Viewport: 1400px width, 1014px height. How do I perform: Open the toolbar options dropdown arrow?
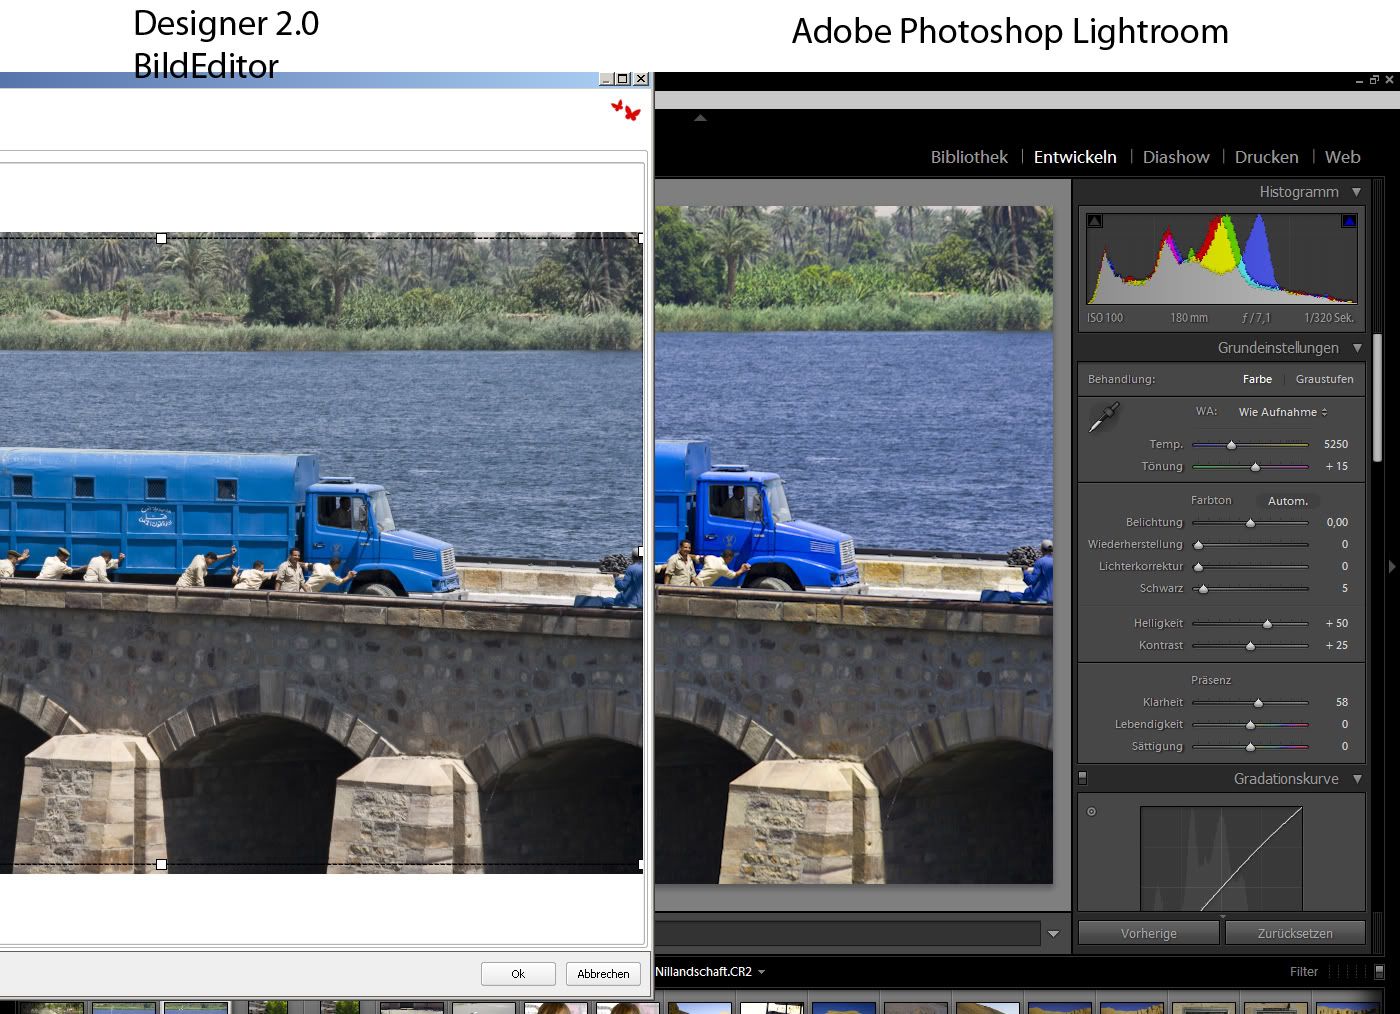1053,934
